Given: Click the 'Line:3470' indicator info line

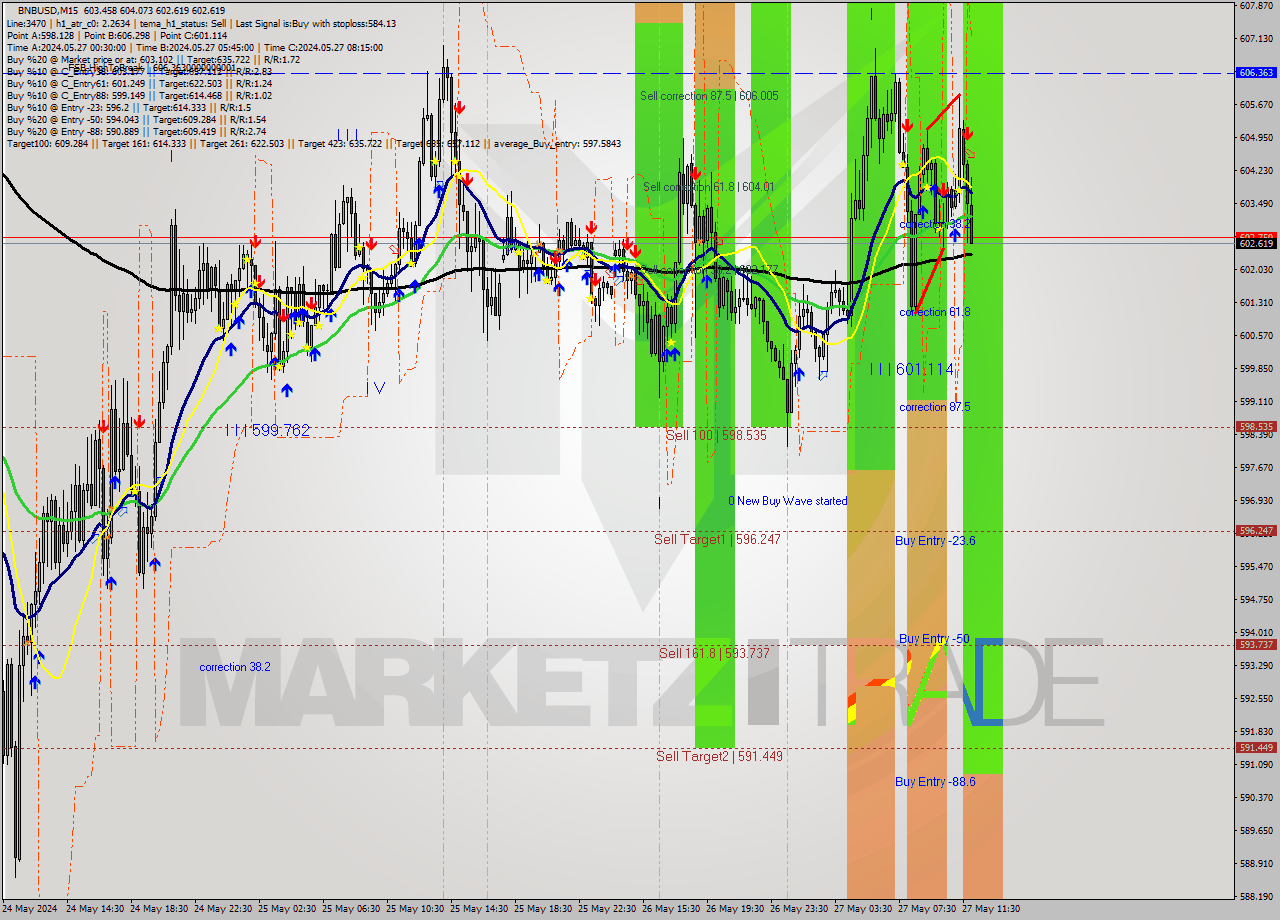Looking at the screenshot, I should [x=200, y=24].
